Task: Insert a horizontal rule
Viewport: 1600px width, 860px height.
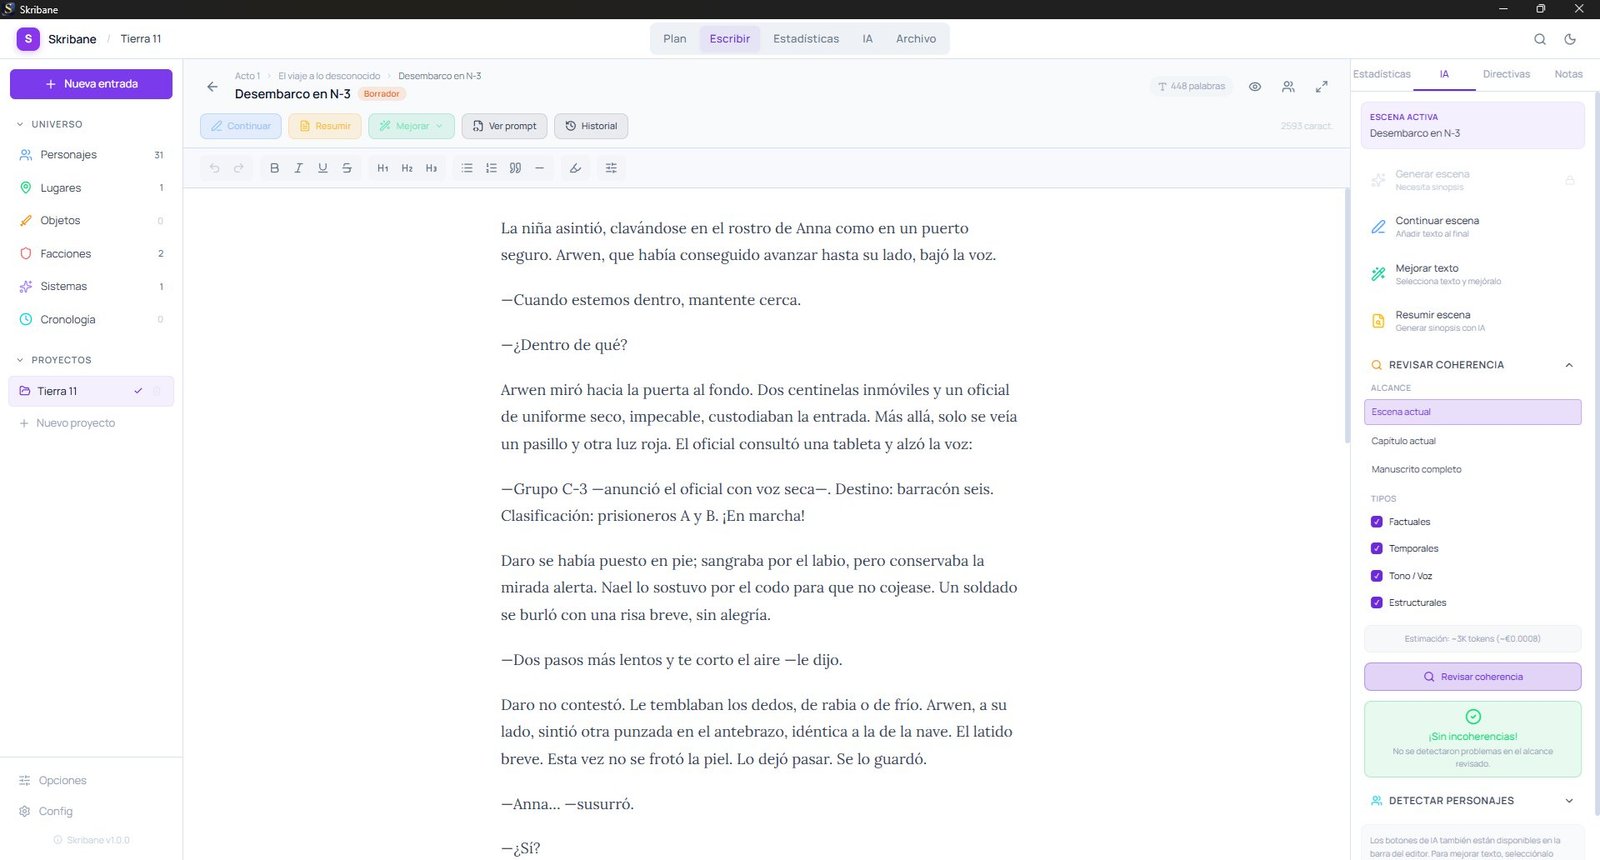Action: 539,168
